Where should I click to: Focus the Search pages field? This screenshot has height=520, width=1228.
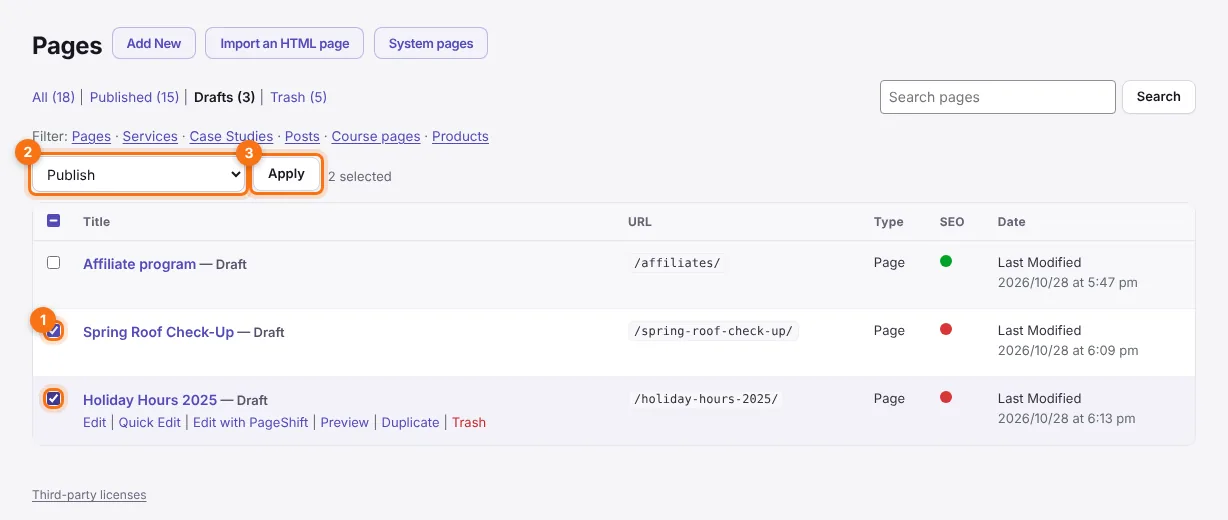[x=998, y=97]
